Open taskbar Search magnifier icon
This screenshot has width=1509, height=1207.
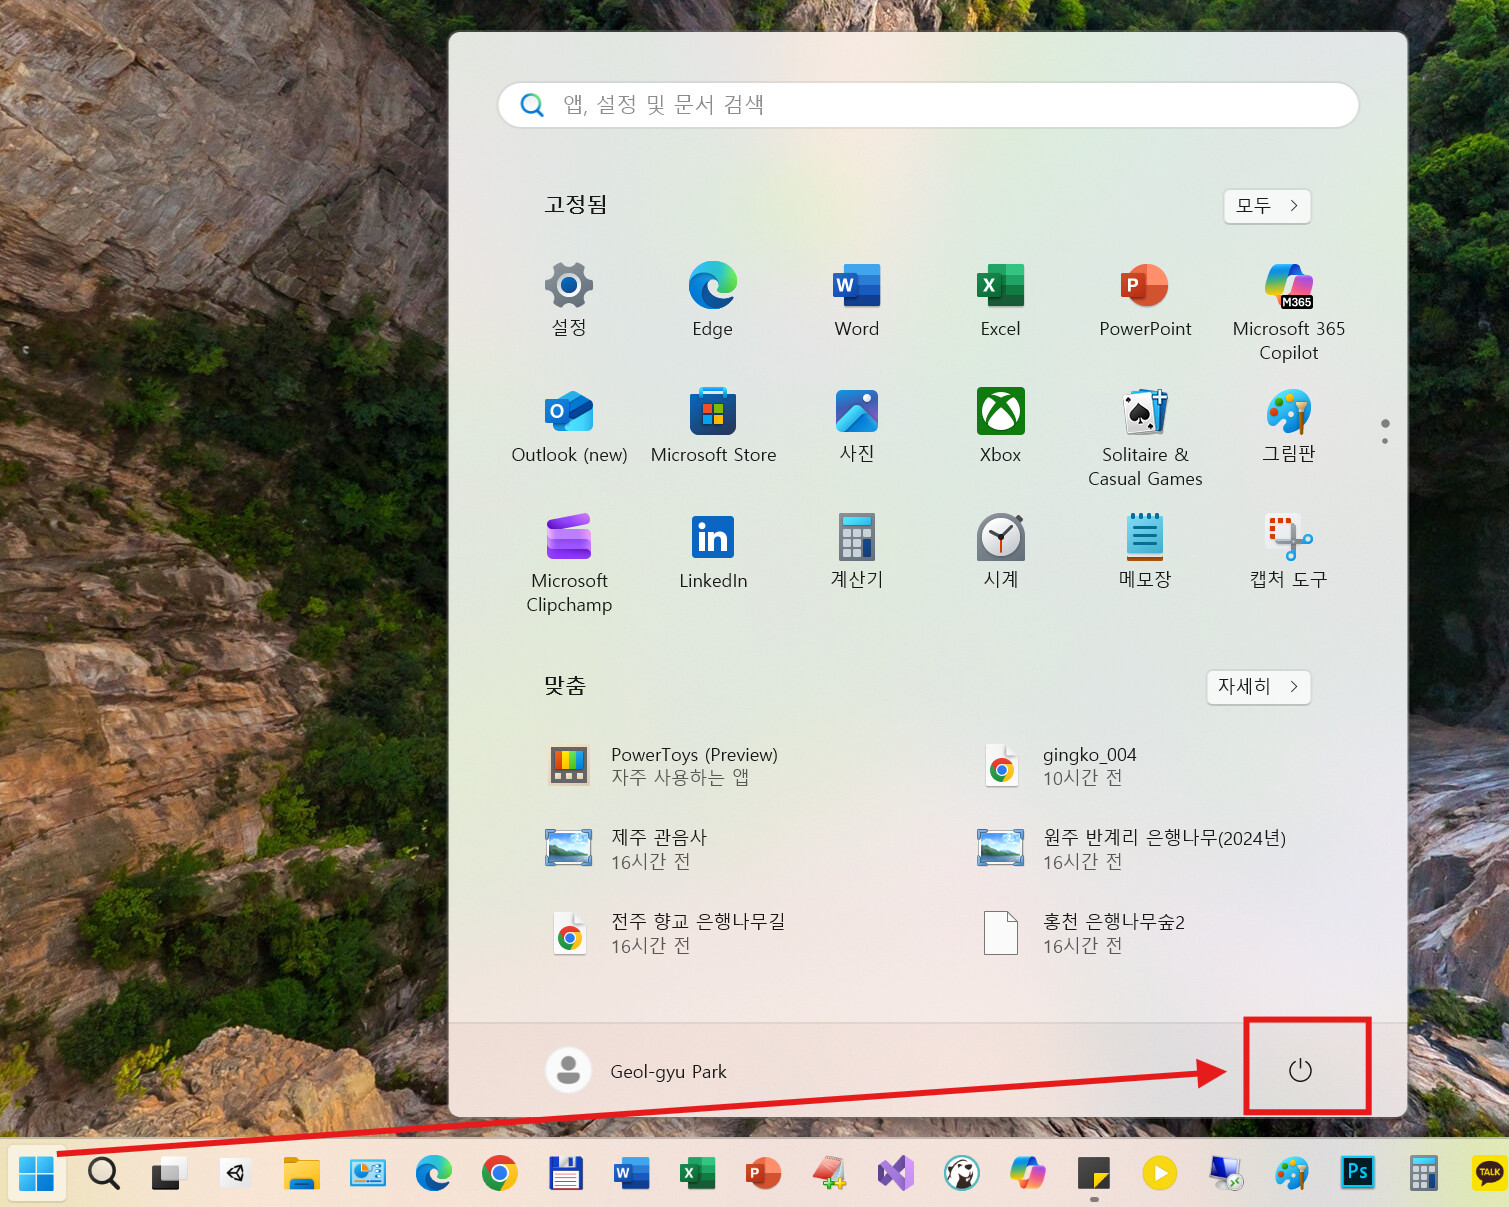103,1173
